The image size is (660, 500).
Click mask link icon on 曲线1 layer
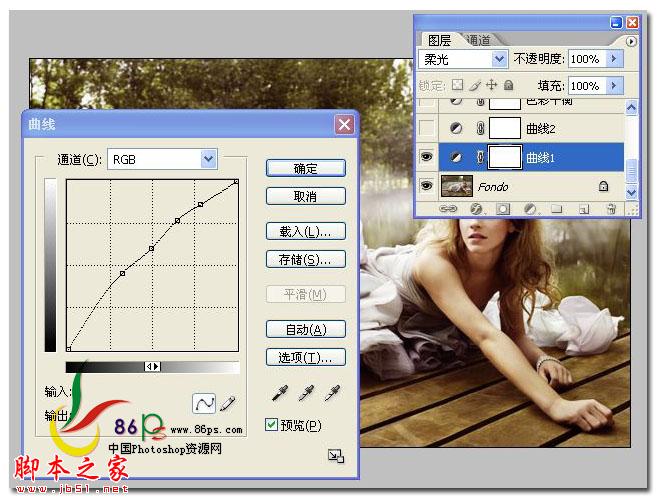point(480,157)
